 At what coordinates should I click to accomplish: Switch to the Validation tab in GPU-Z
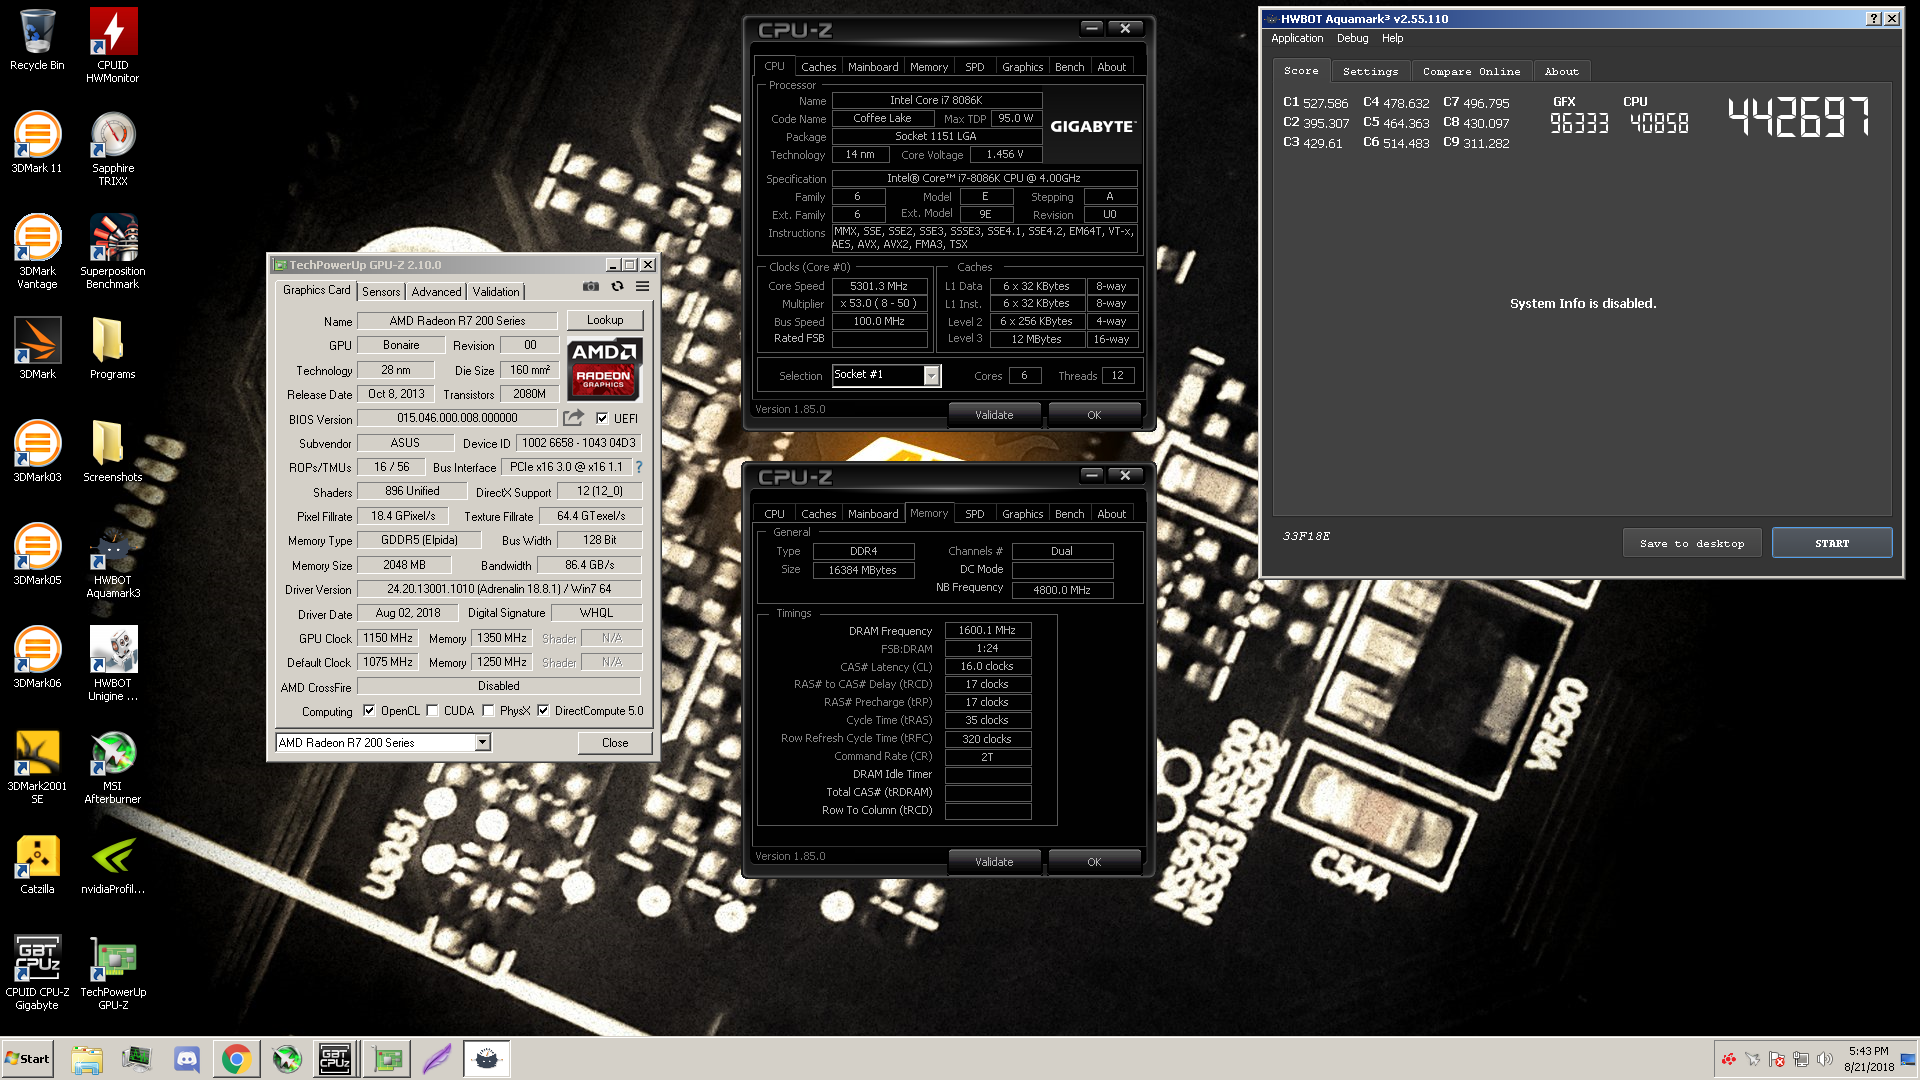click(x=496, y=291)
